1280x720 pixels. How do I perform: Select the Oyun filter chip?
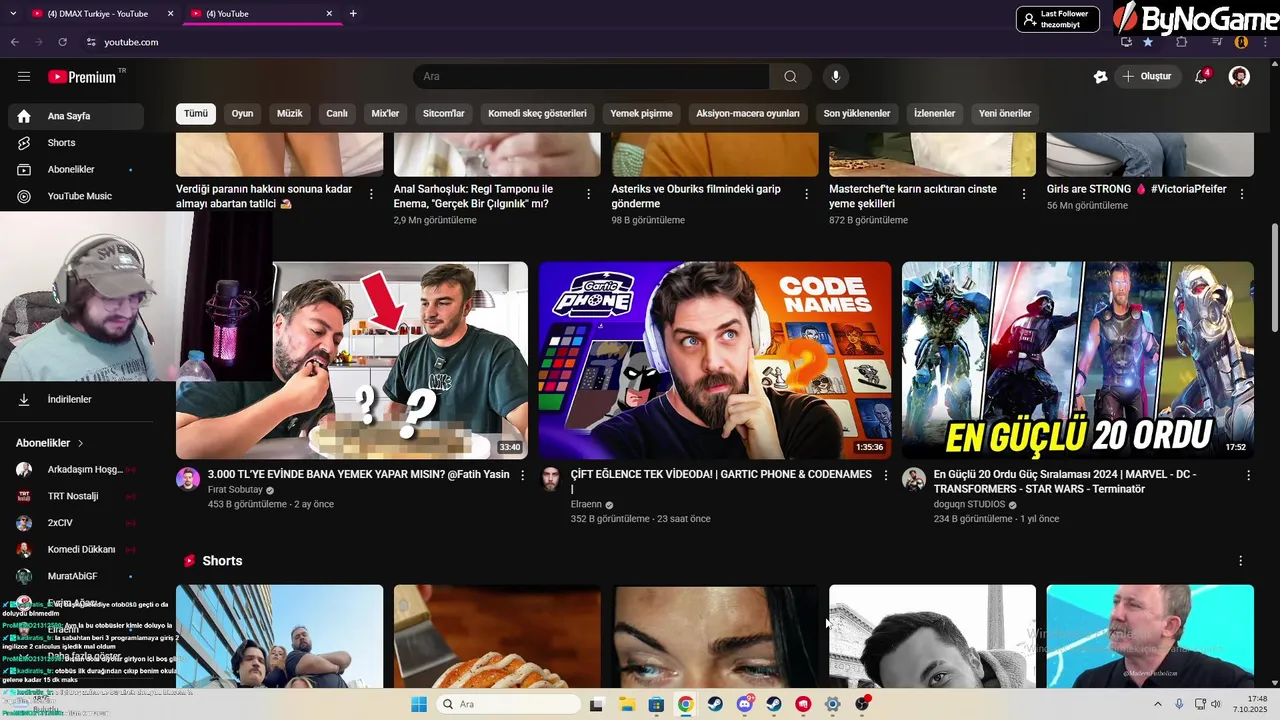click(x=242, y=114)
